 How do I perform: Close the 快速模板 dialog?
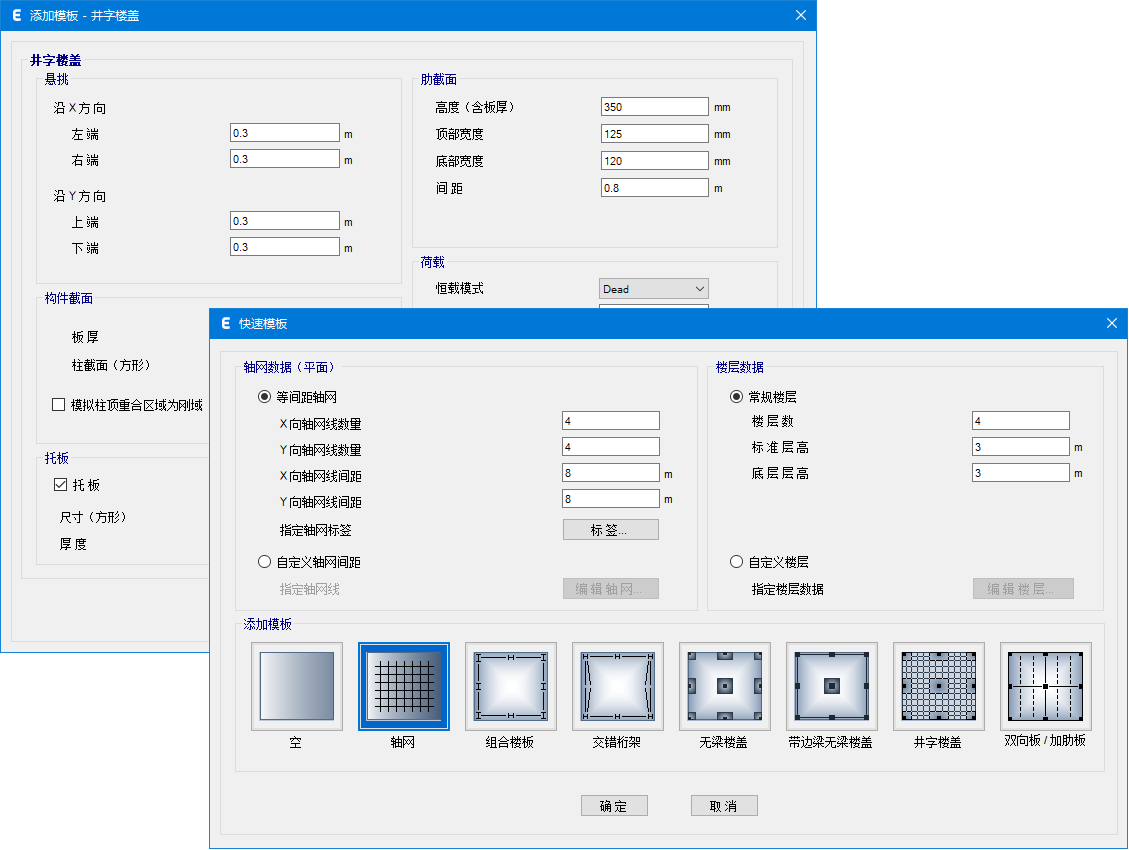pos(1111,324)
